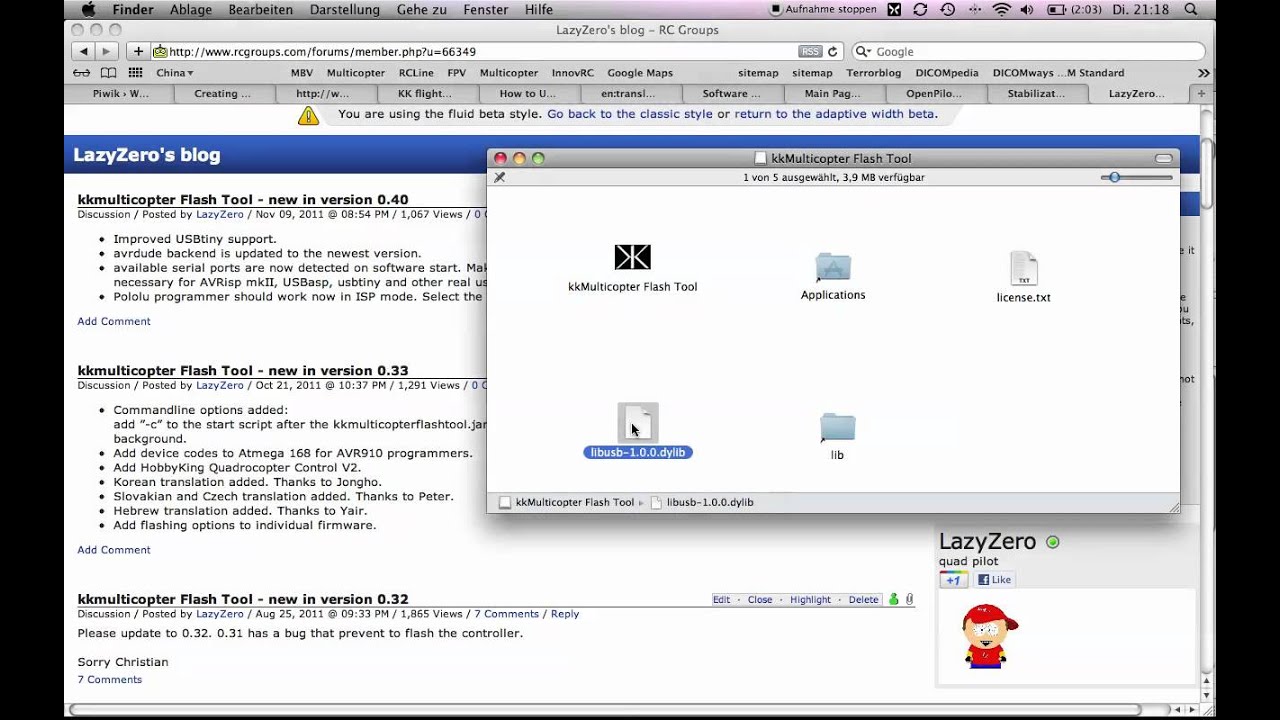Open the Finder menu
The height and width of the screenshot is (720, 1280).
tap(132, 9)
